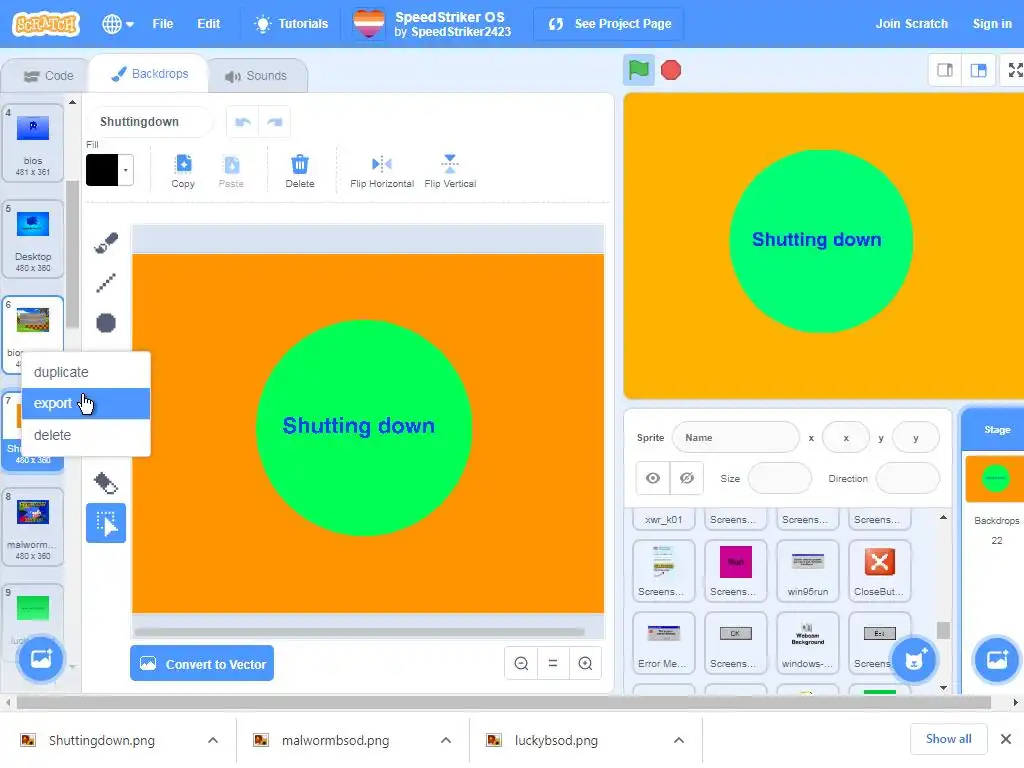Click the green flag to run

pyautogui.click(x=638, y=70)
